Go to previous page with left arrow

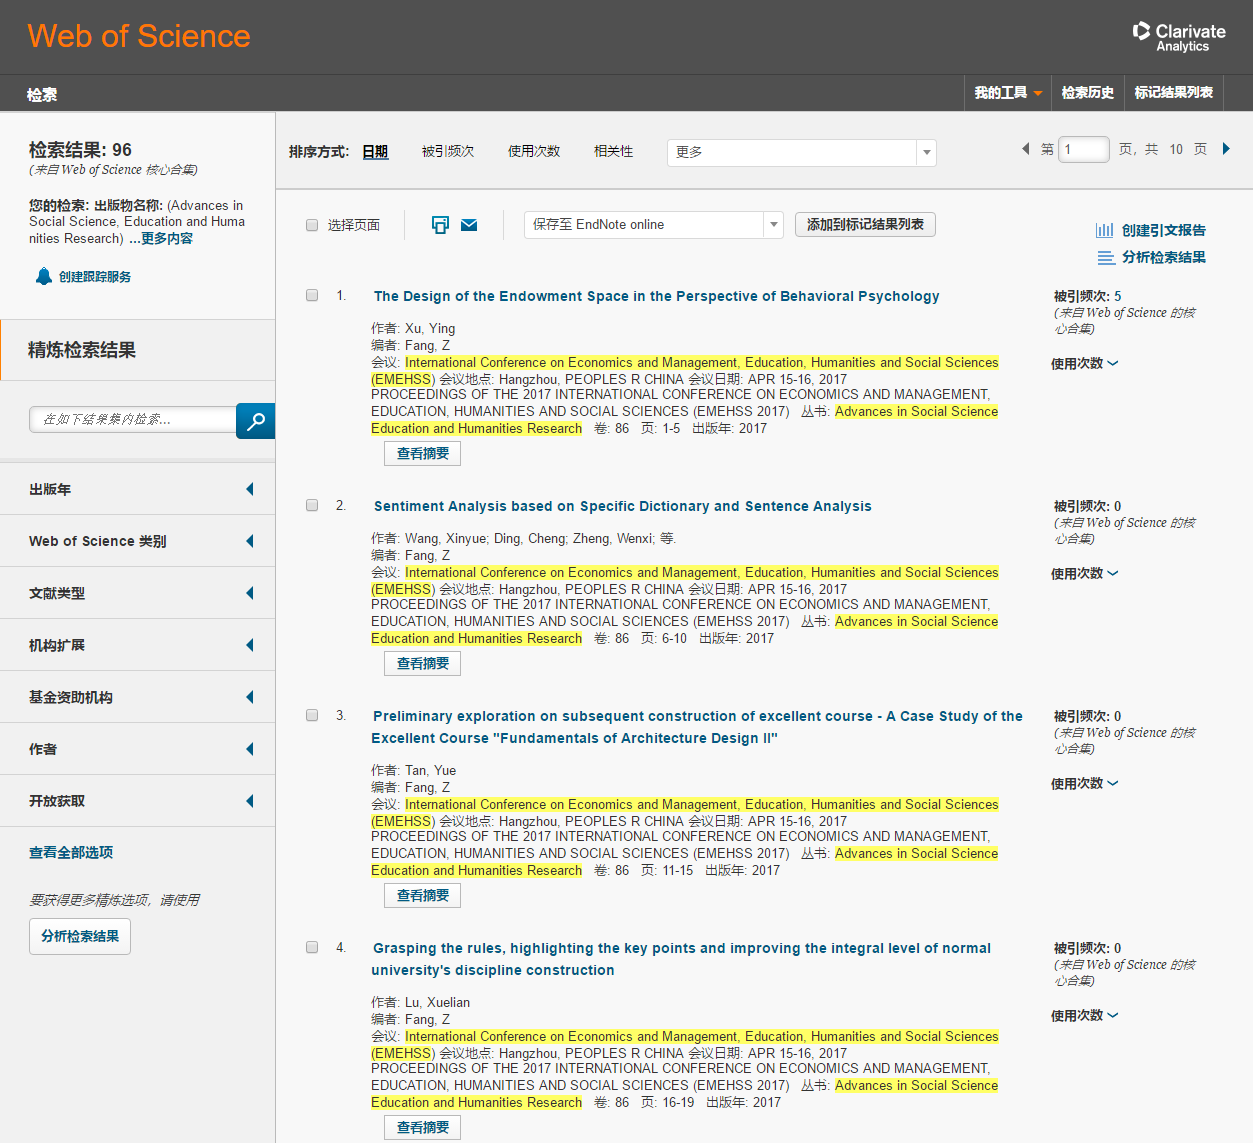point(1025,149)
